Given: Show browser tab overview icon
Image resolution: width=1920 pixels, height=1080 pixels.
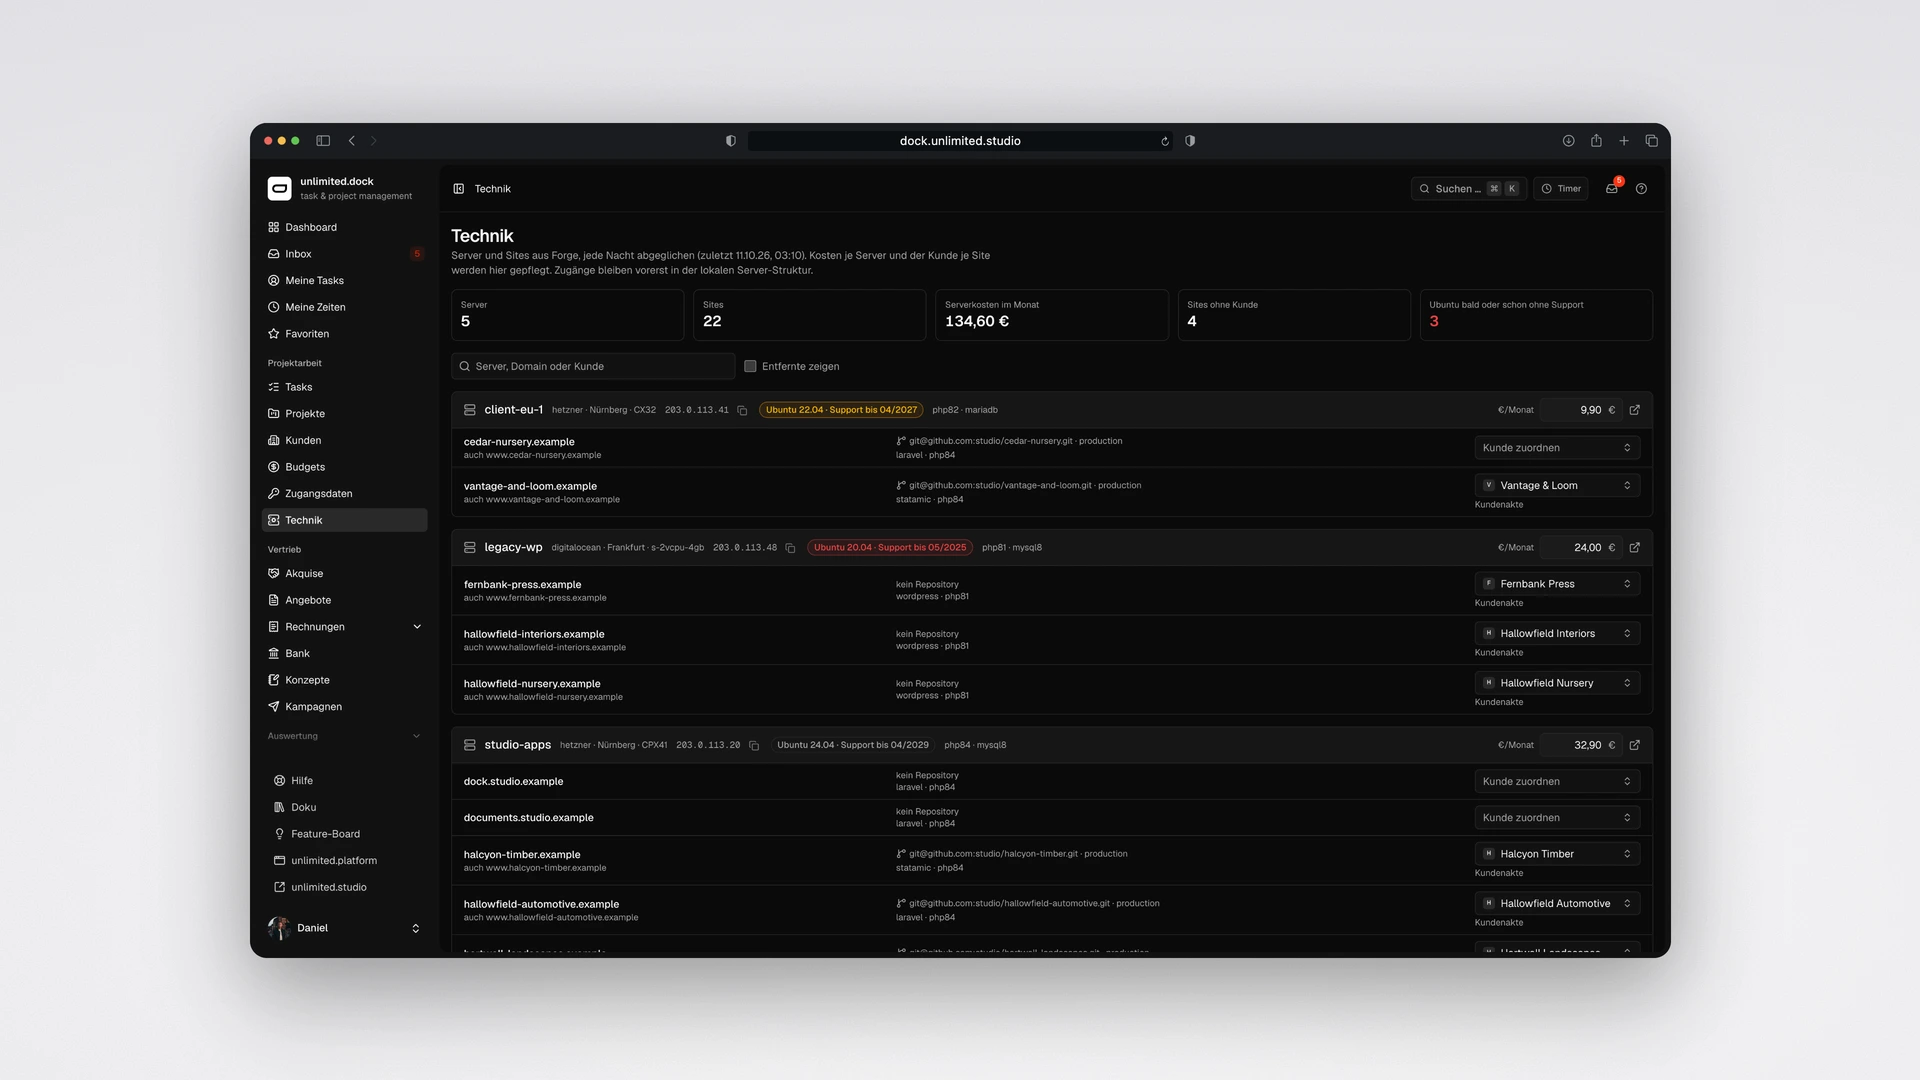Looking at the screenshot, I should click(1652, 141).
